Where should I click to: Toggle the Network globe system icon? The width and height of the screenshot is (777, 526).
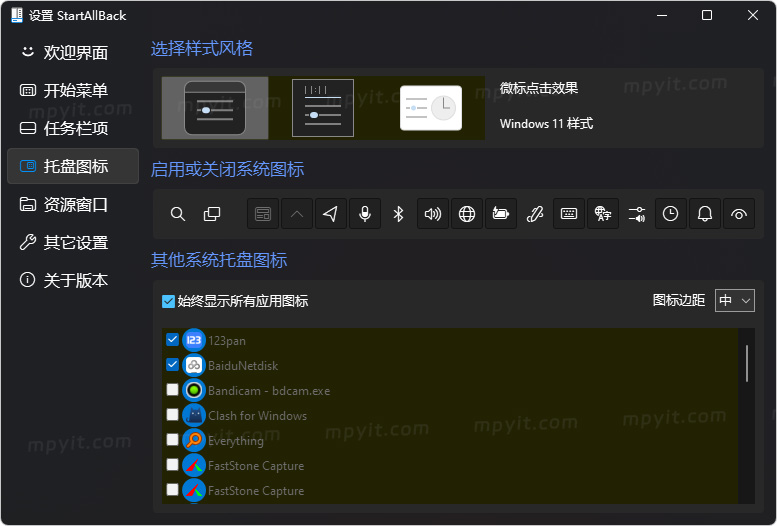467,214
